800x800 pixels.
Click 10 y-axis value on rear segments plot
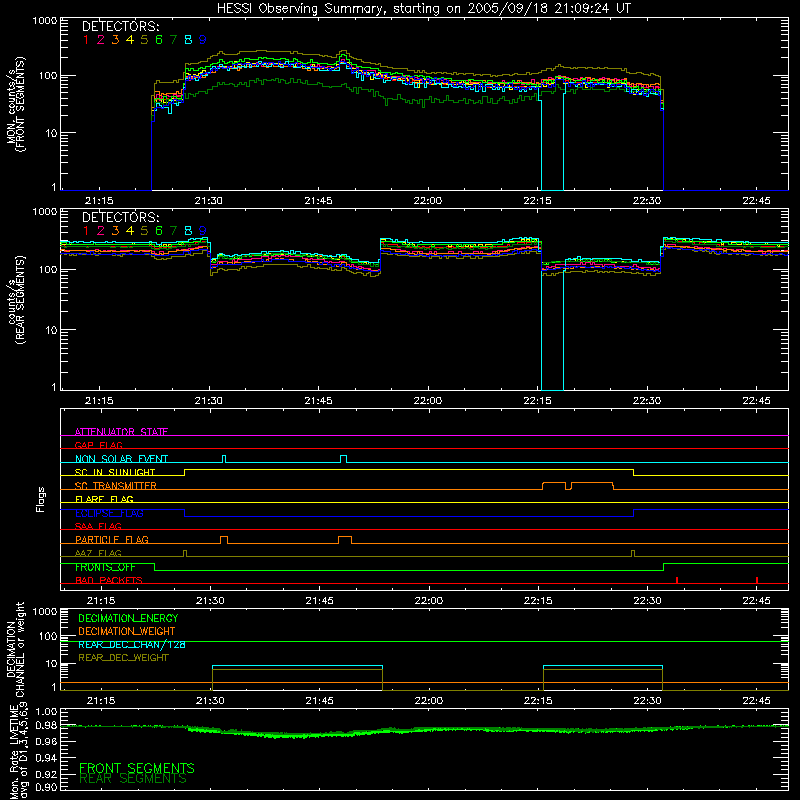51,330
